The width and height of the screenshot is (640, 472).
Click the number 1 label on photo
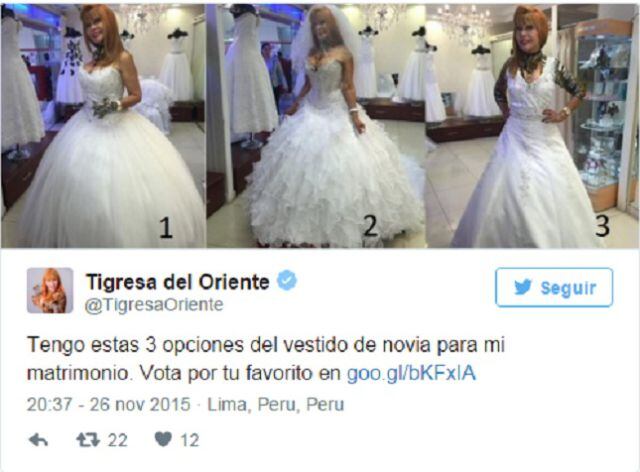tap(165, 228)
